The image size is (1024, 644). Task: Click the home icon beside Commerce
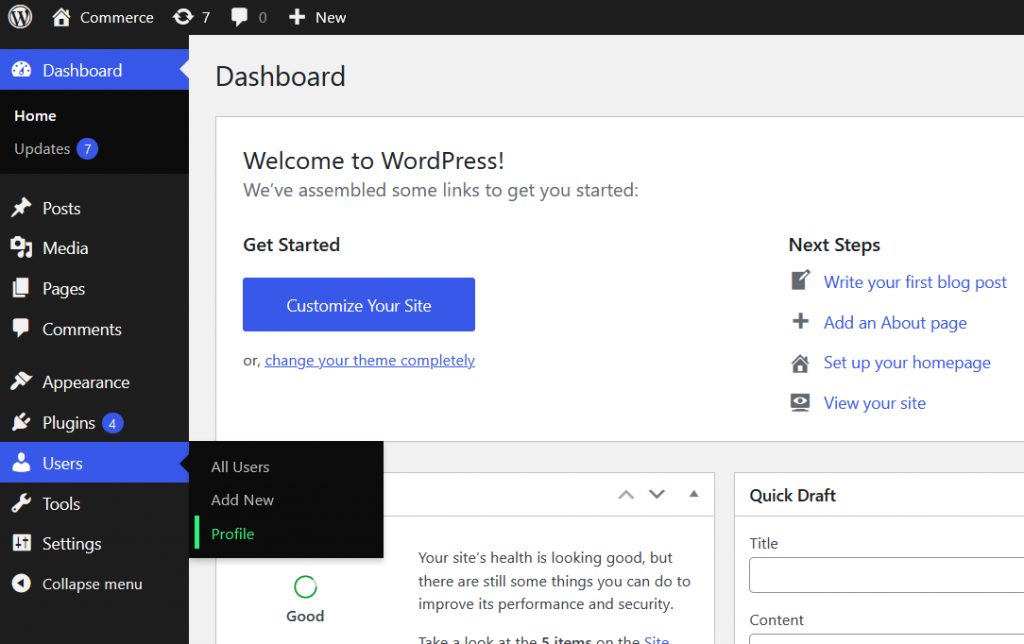tap(61, 17)
